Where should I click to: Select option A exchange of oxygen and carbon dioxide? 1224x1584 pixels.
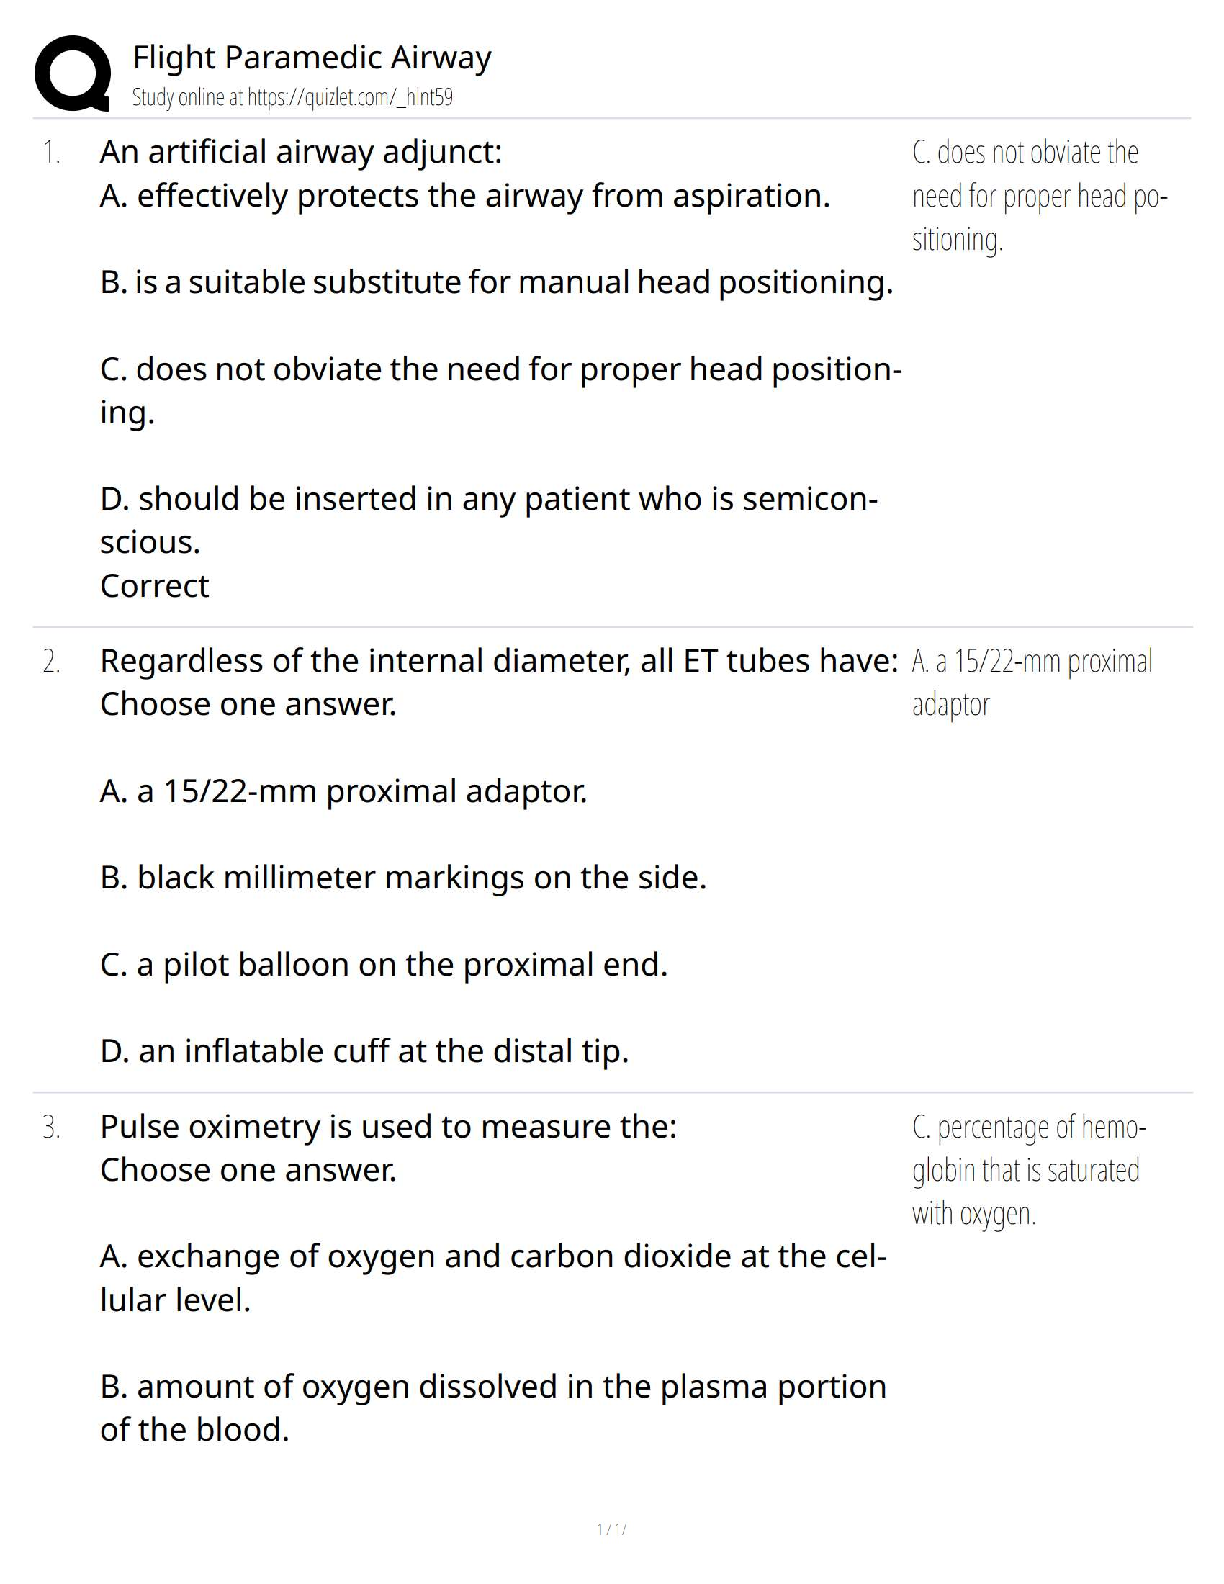(493, 1278)
